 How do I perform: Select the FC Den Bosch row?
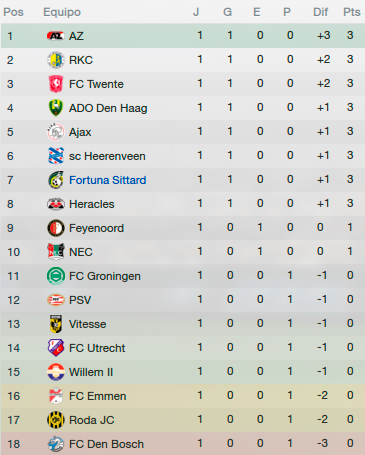click(182, 444)
